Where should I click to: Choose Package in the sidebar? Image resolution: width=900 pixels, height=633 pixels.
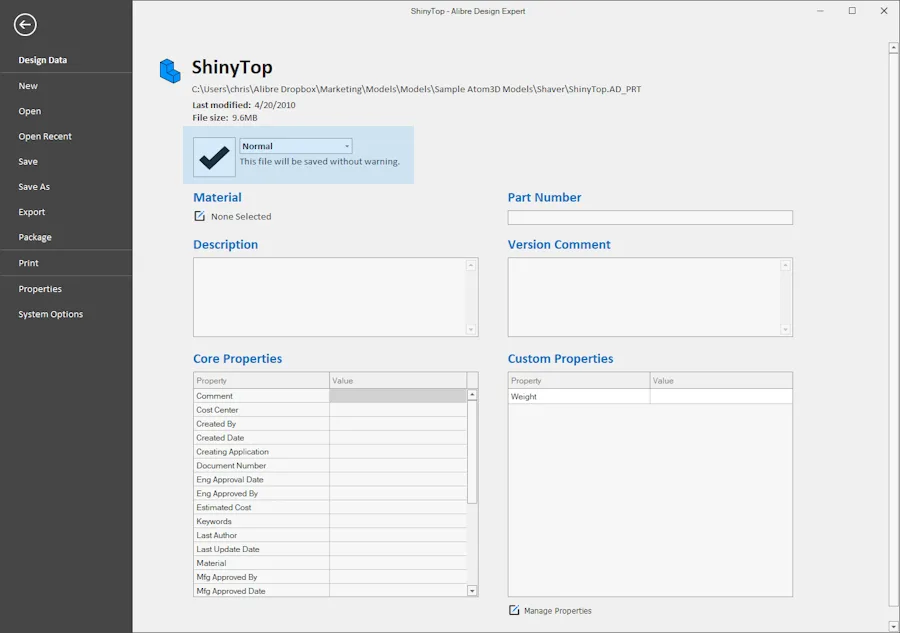point(35,237)
